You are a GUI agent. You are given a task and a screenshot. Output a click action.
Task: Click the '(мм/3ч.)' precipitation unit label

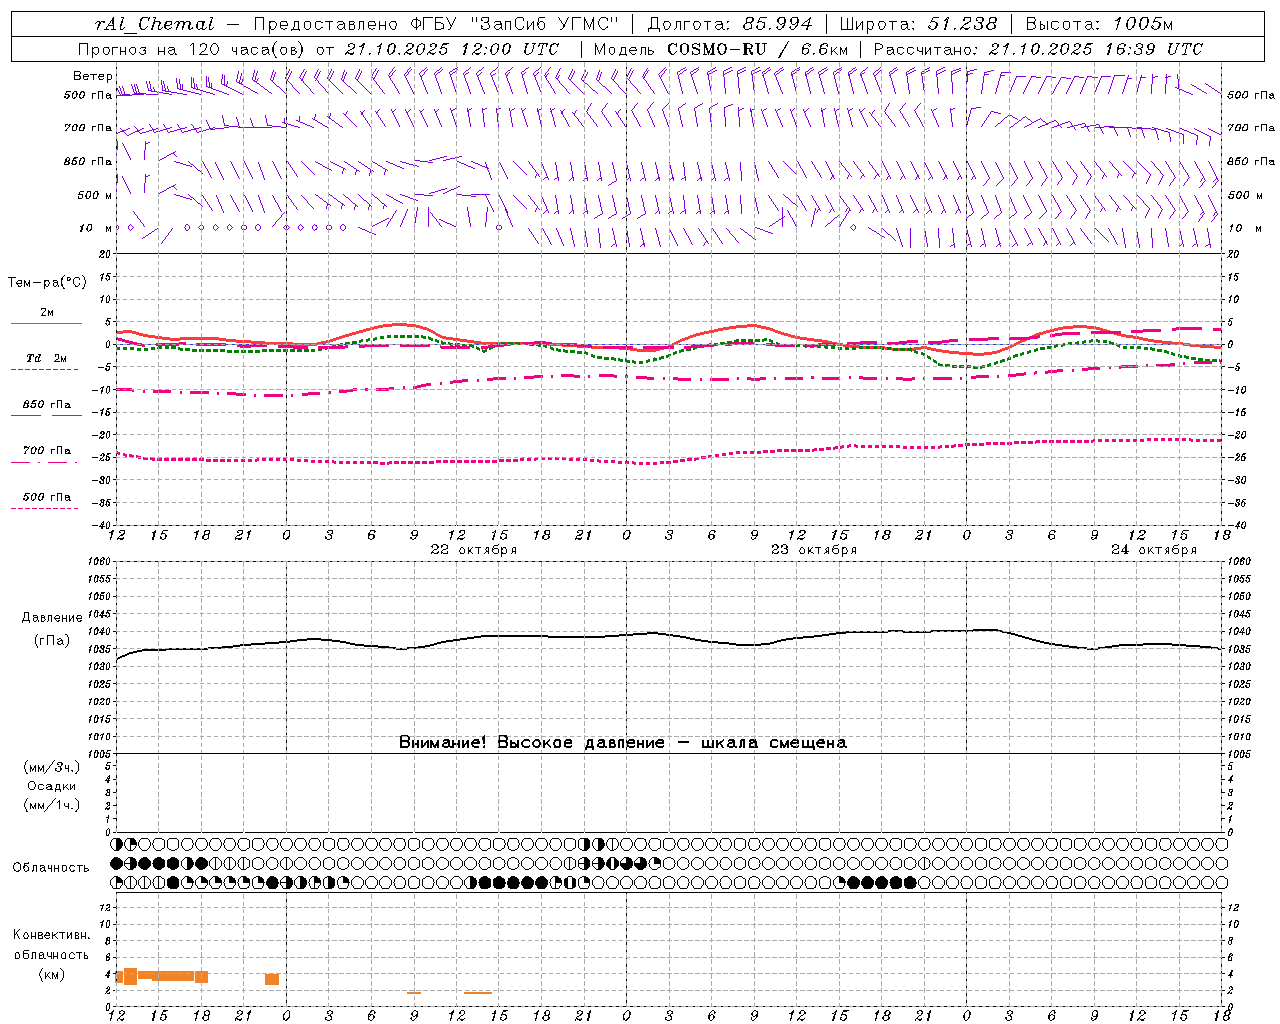click(x=51, y=767)
